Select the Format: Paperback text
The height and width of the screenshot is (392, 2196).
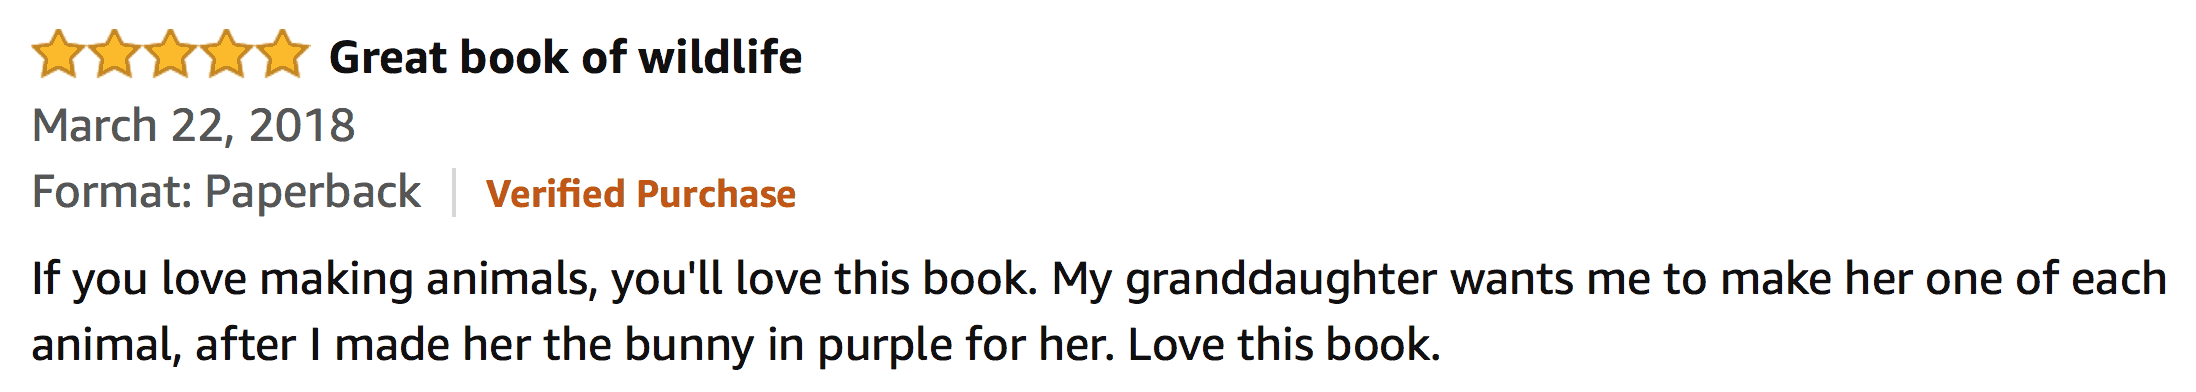(x=227, y=192)
